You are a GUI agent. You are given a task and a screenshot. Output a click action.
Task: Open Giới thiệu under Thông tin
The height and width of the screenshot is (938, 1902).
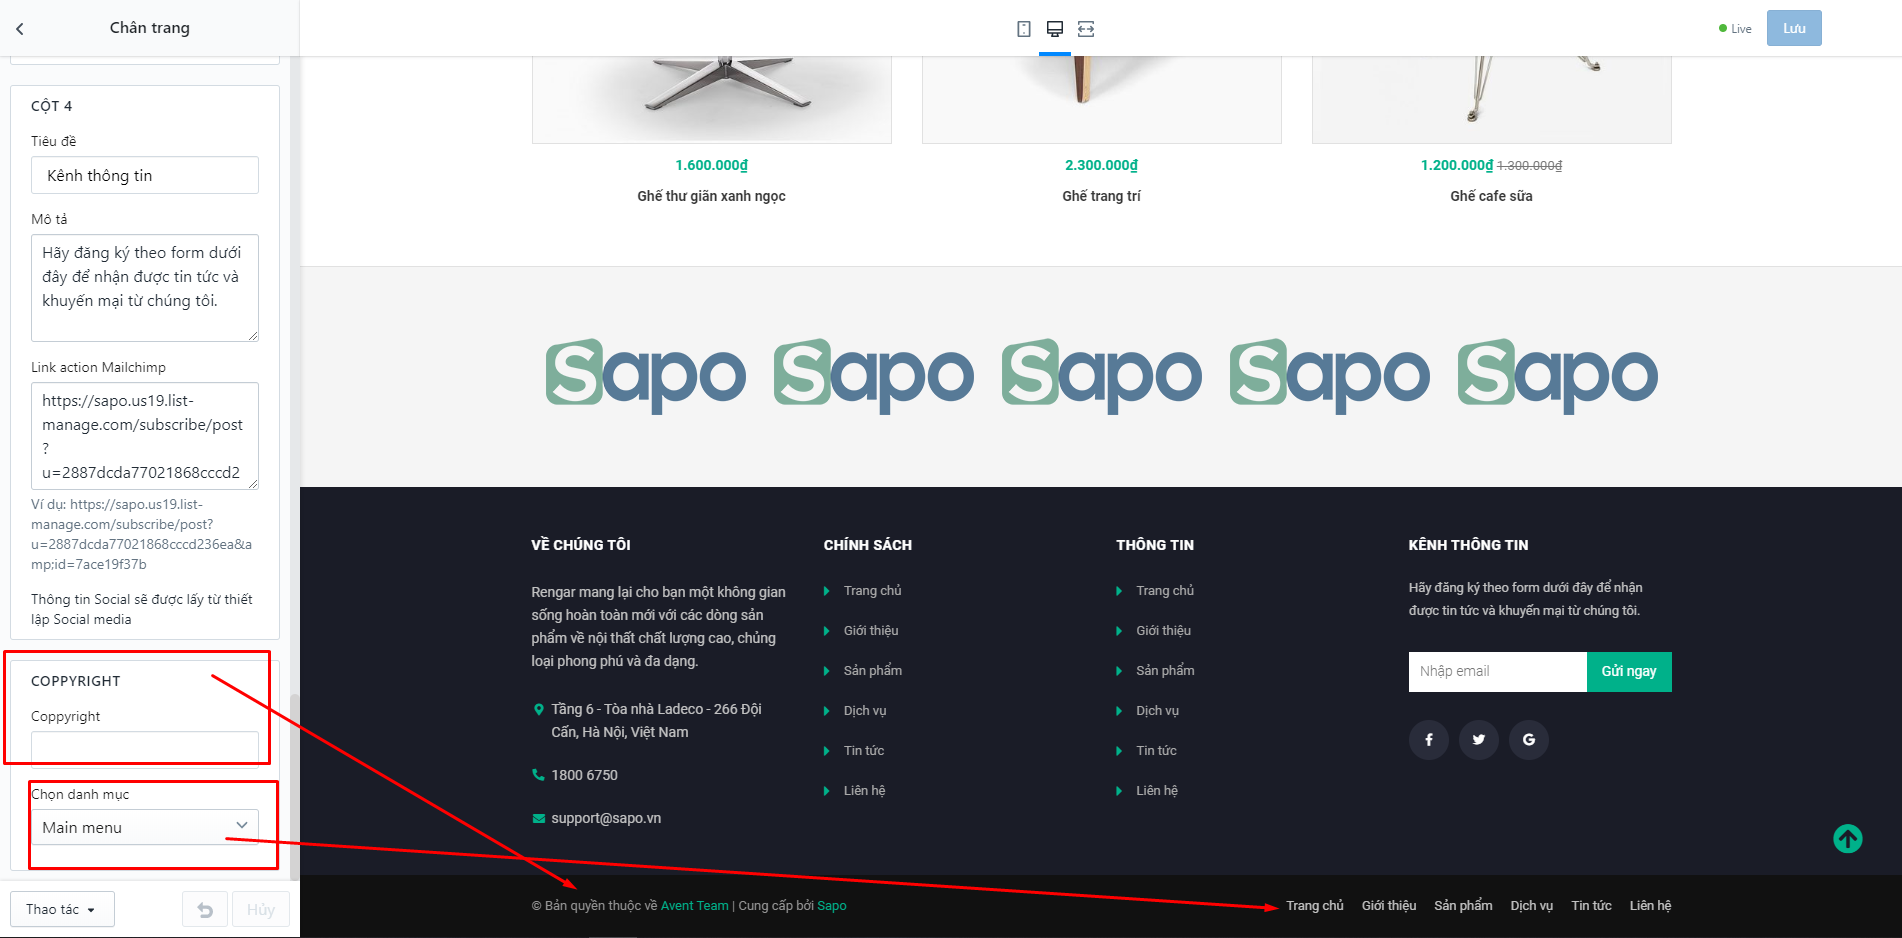click(1164, 631)
